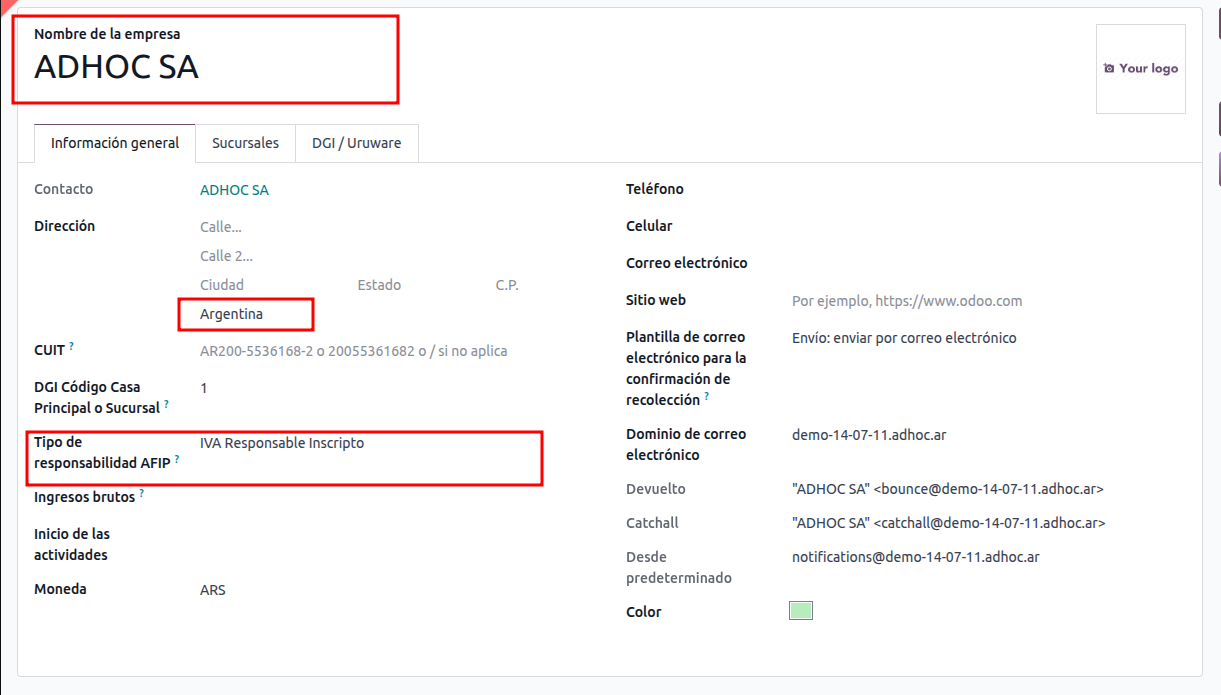Click the Dominio de correo electrónico value
The height and width of the screenshot is (695, 1221).
(x=868, y=435)
